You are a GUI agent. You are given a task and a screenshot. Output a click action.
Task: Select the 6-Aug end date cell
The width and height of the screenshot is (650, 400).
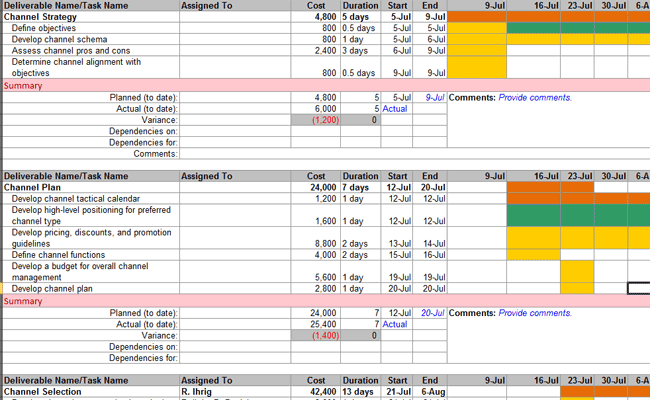[430, 392]
